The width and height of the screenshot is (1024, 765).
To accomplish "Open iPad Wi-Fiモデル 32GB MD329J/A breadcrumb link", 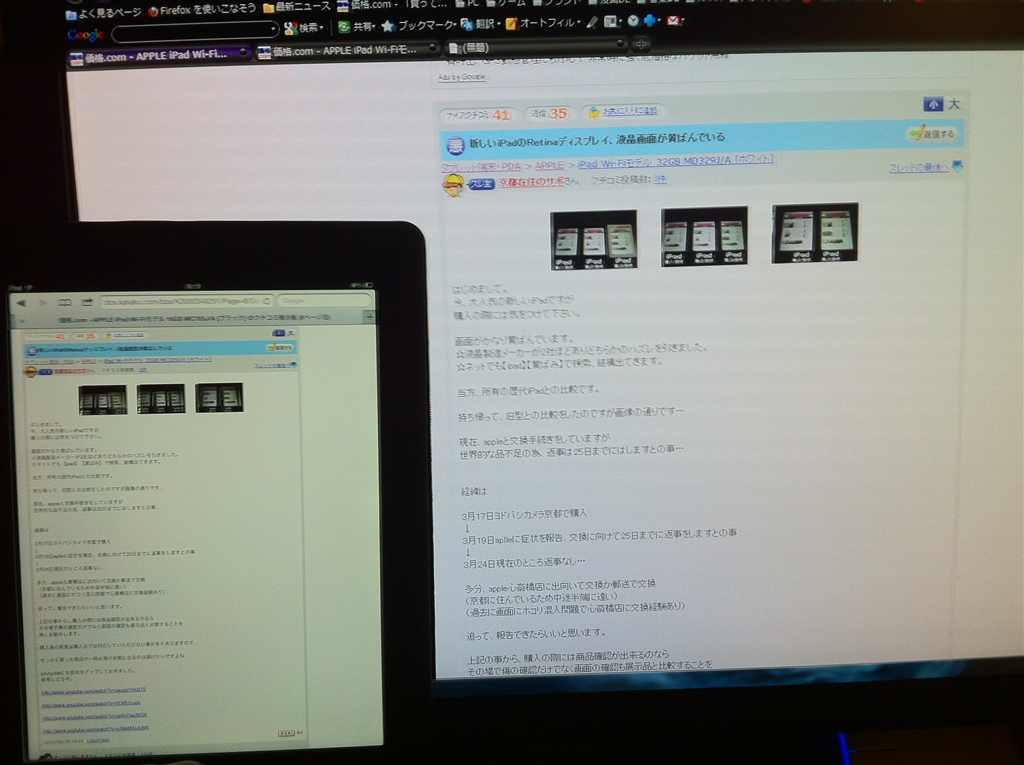I will pos(676,161).
